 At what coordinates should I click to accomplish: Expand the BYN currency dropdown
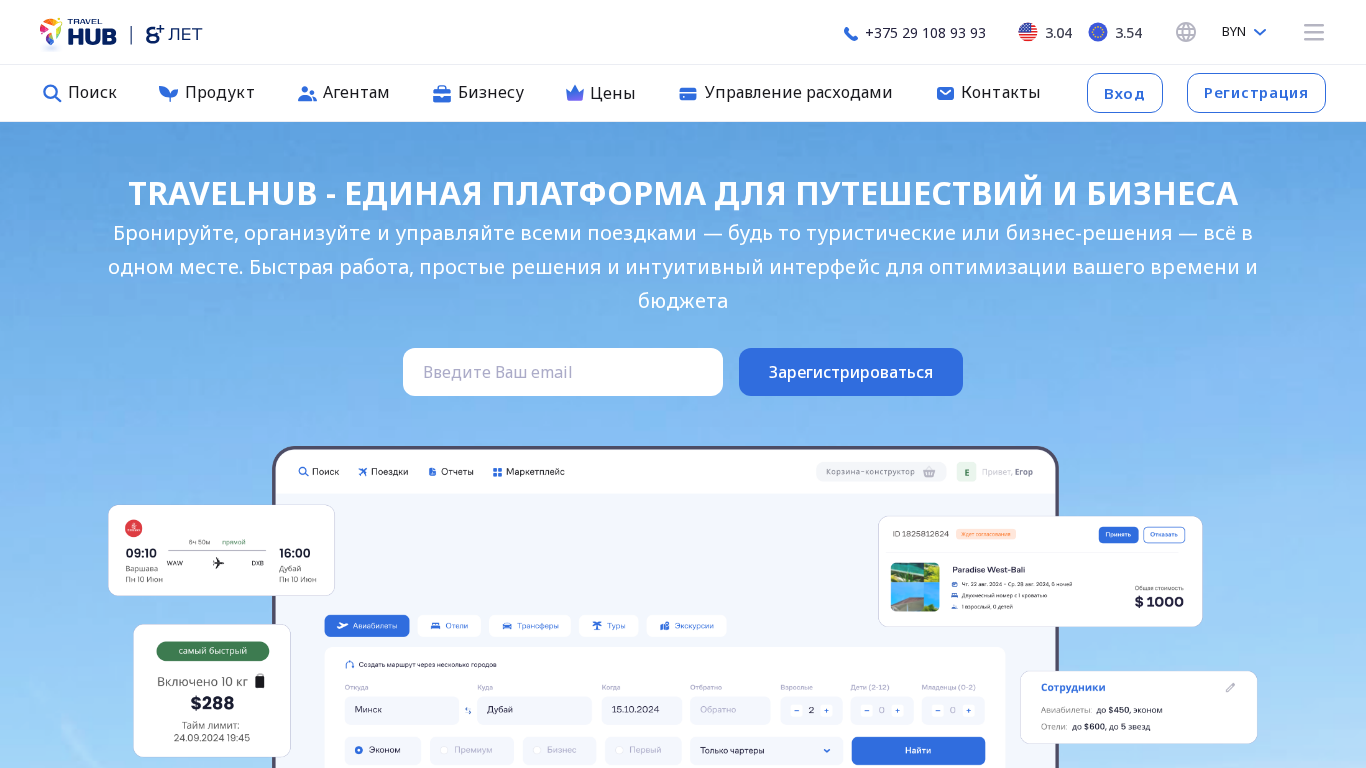coord(1244,32)
